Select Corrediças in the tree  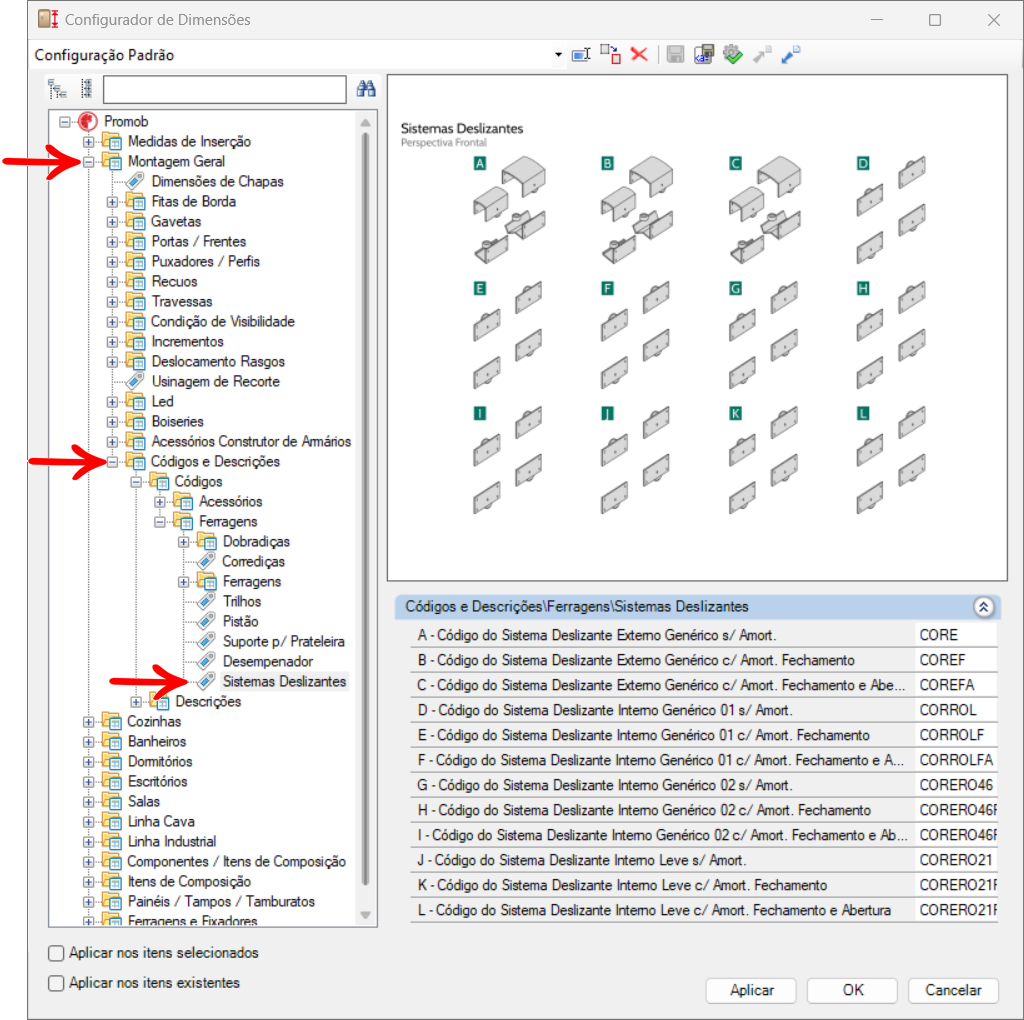click(x=253, y=561)
